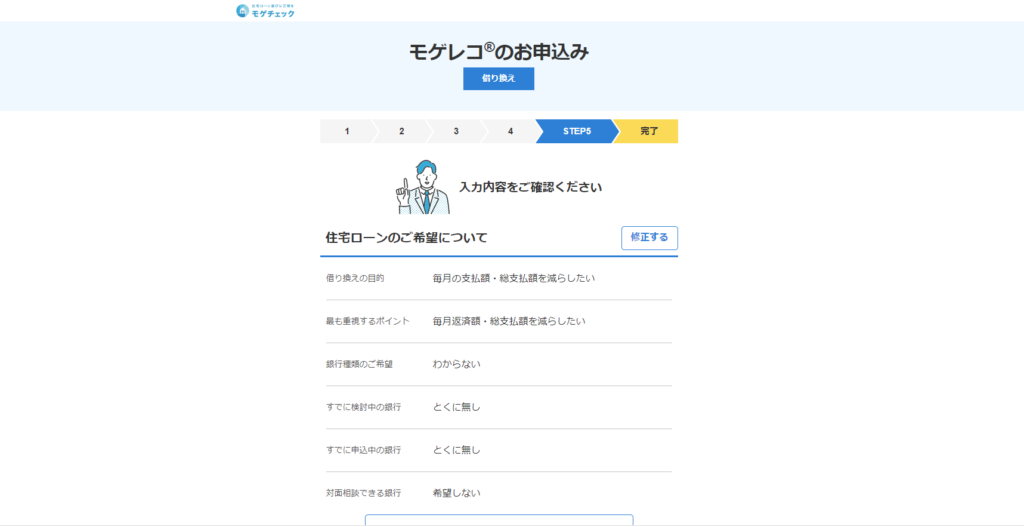
Task: Click とくに無し value for 申込中の銀行
Action: (x=456, y=451)
